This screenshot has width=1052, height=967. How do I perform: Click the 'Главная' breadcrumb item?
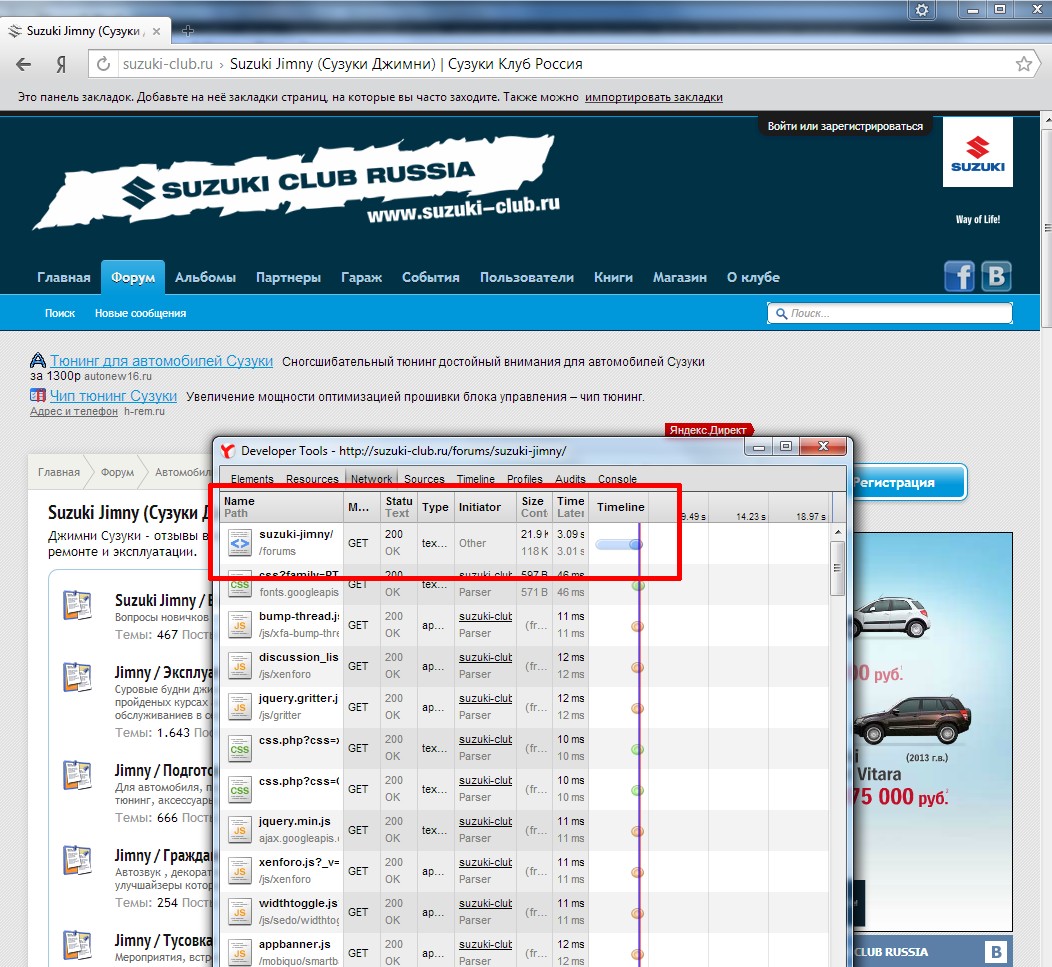tap(59, 472)
